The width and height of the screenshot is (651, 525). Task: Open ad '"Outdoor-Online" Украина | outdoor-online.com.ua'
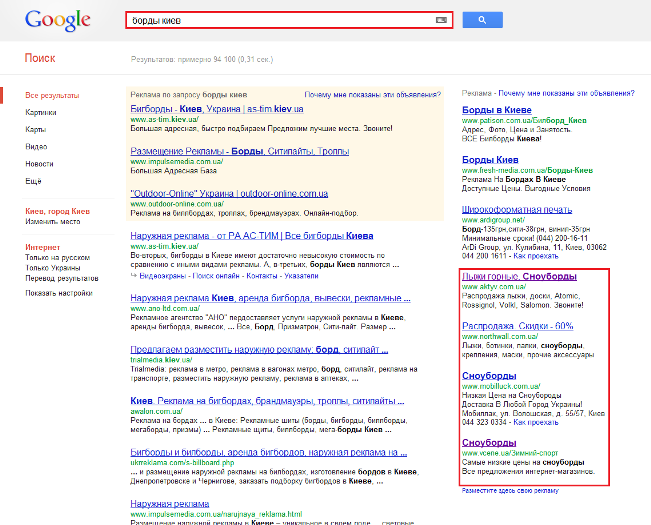pos(229,193)
